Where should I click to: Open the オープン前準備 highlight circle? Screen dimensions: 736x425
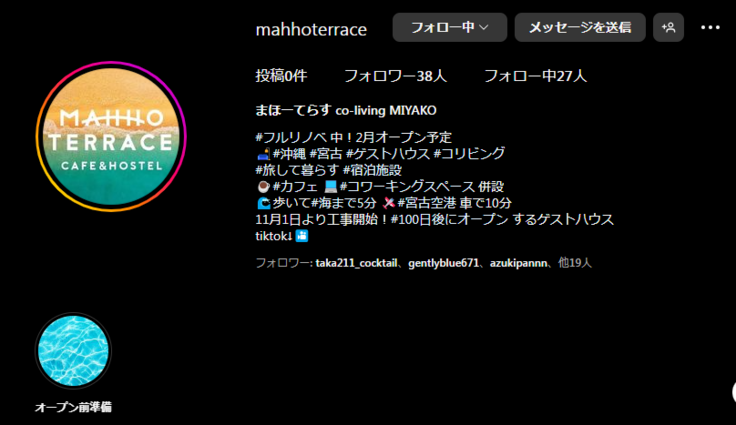(73, 351)
